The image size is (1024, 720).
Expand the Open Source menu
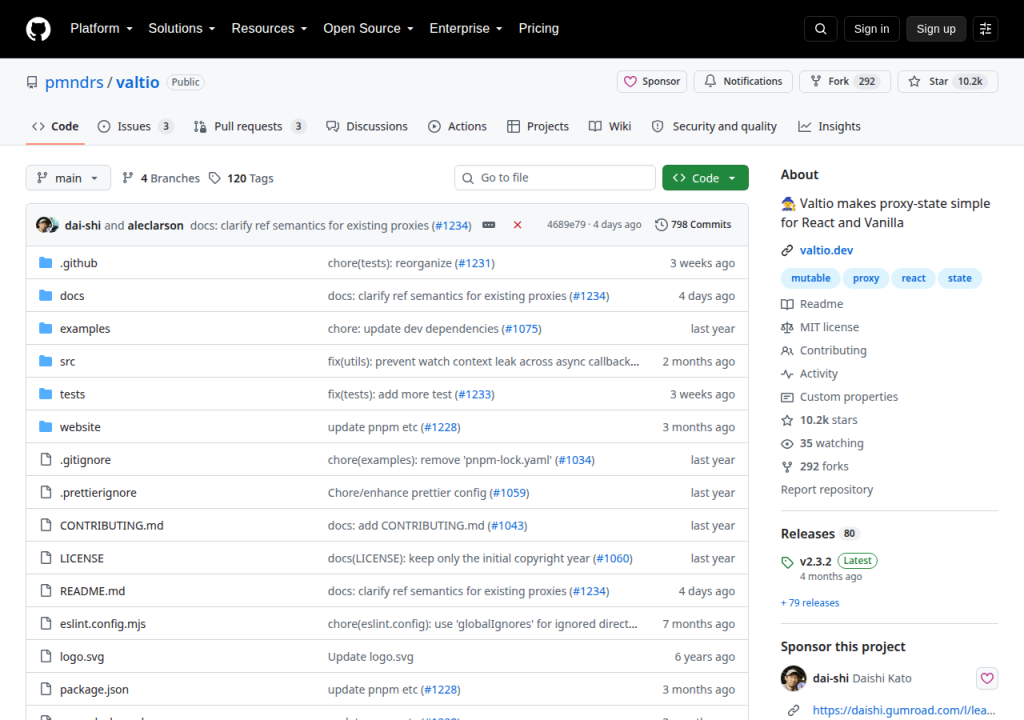368,29
